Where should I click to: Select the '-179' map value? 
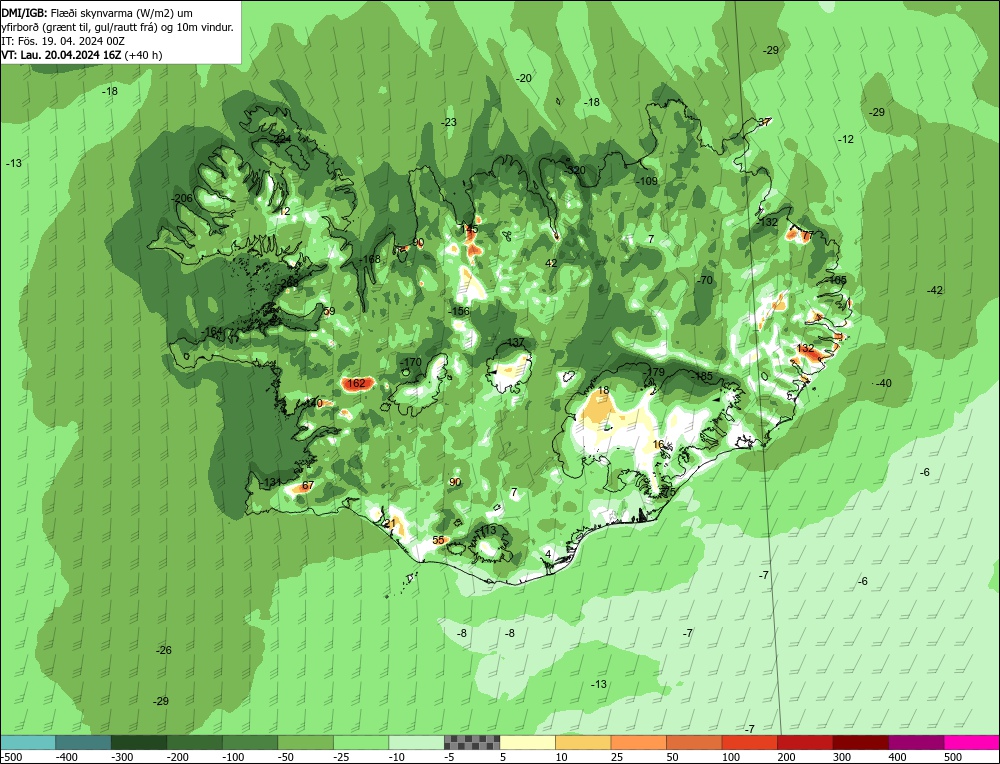(x=654, y=372)
